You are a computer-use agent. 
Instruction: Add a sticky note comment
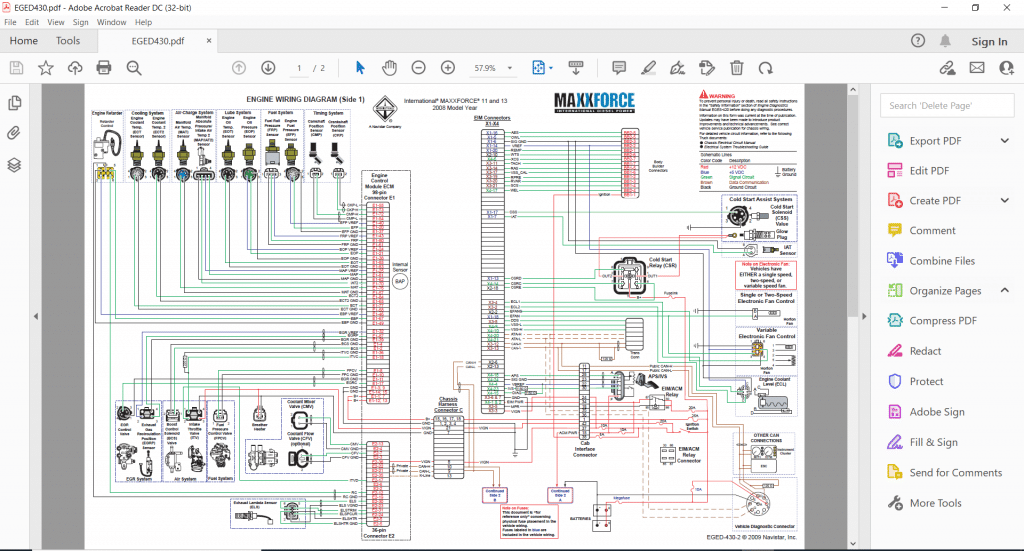point(619,68)
